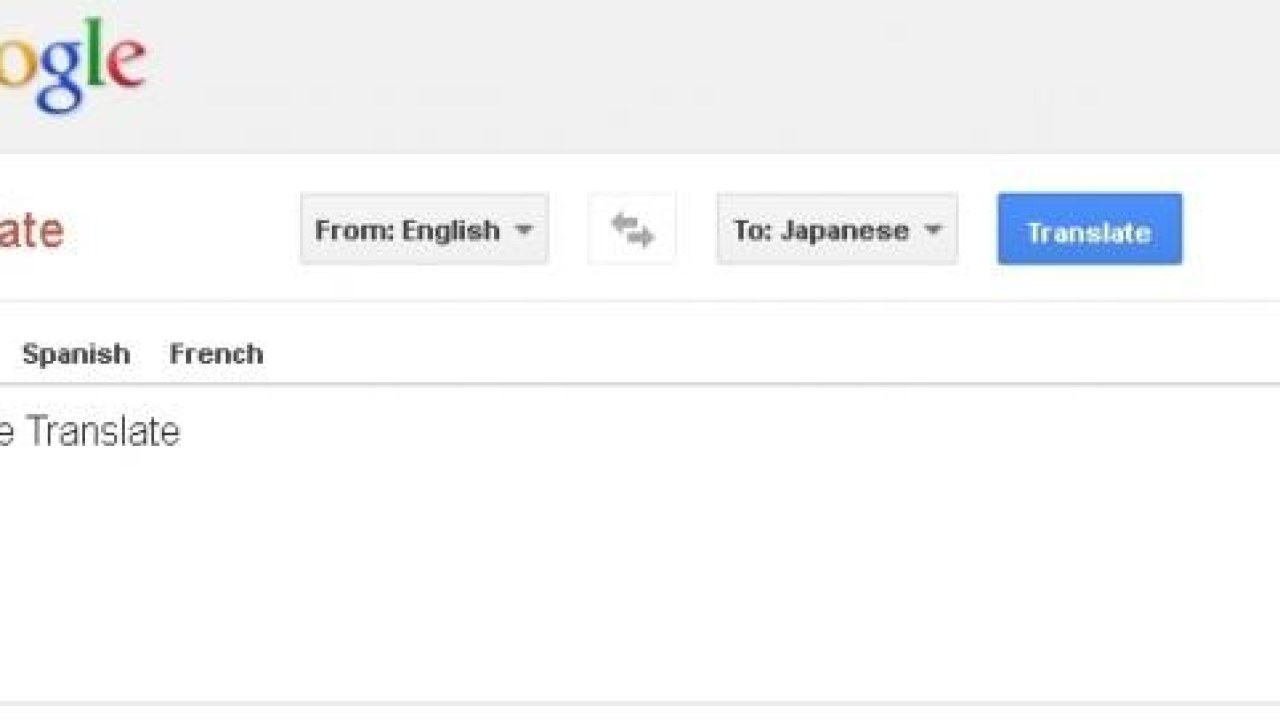Click the white space between heading and From selector

[x=182, y=230]
